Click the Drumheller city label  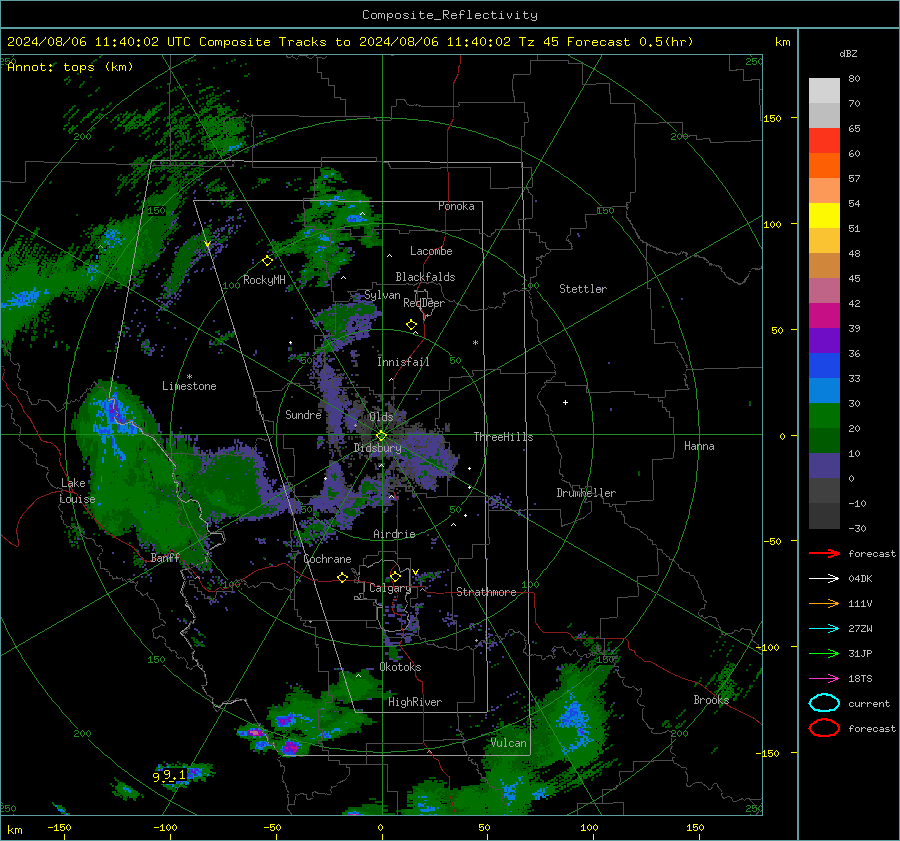(x=586, y=493)
